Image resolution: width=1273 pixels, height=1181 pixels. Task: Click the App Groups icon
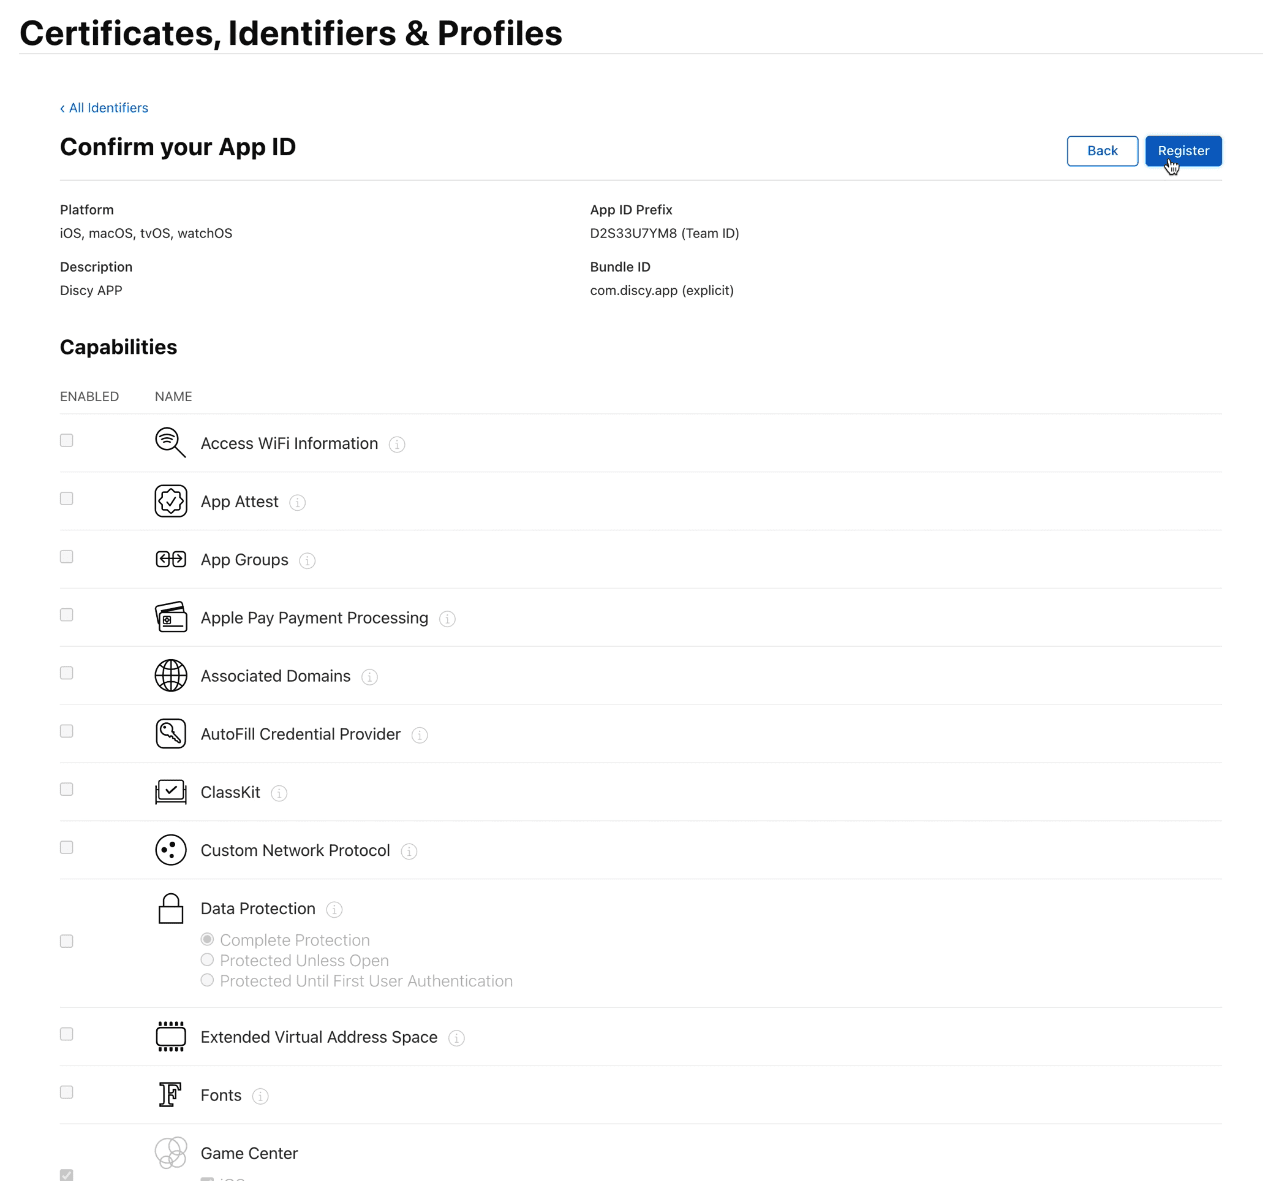170,559
